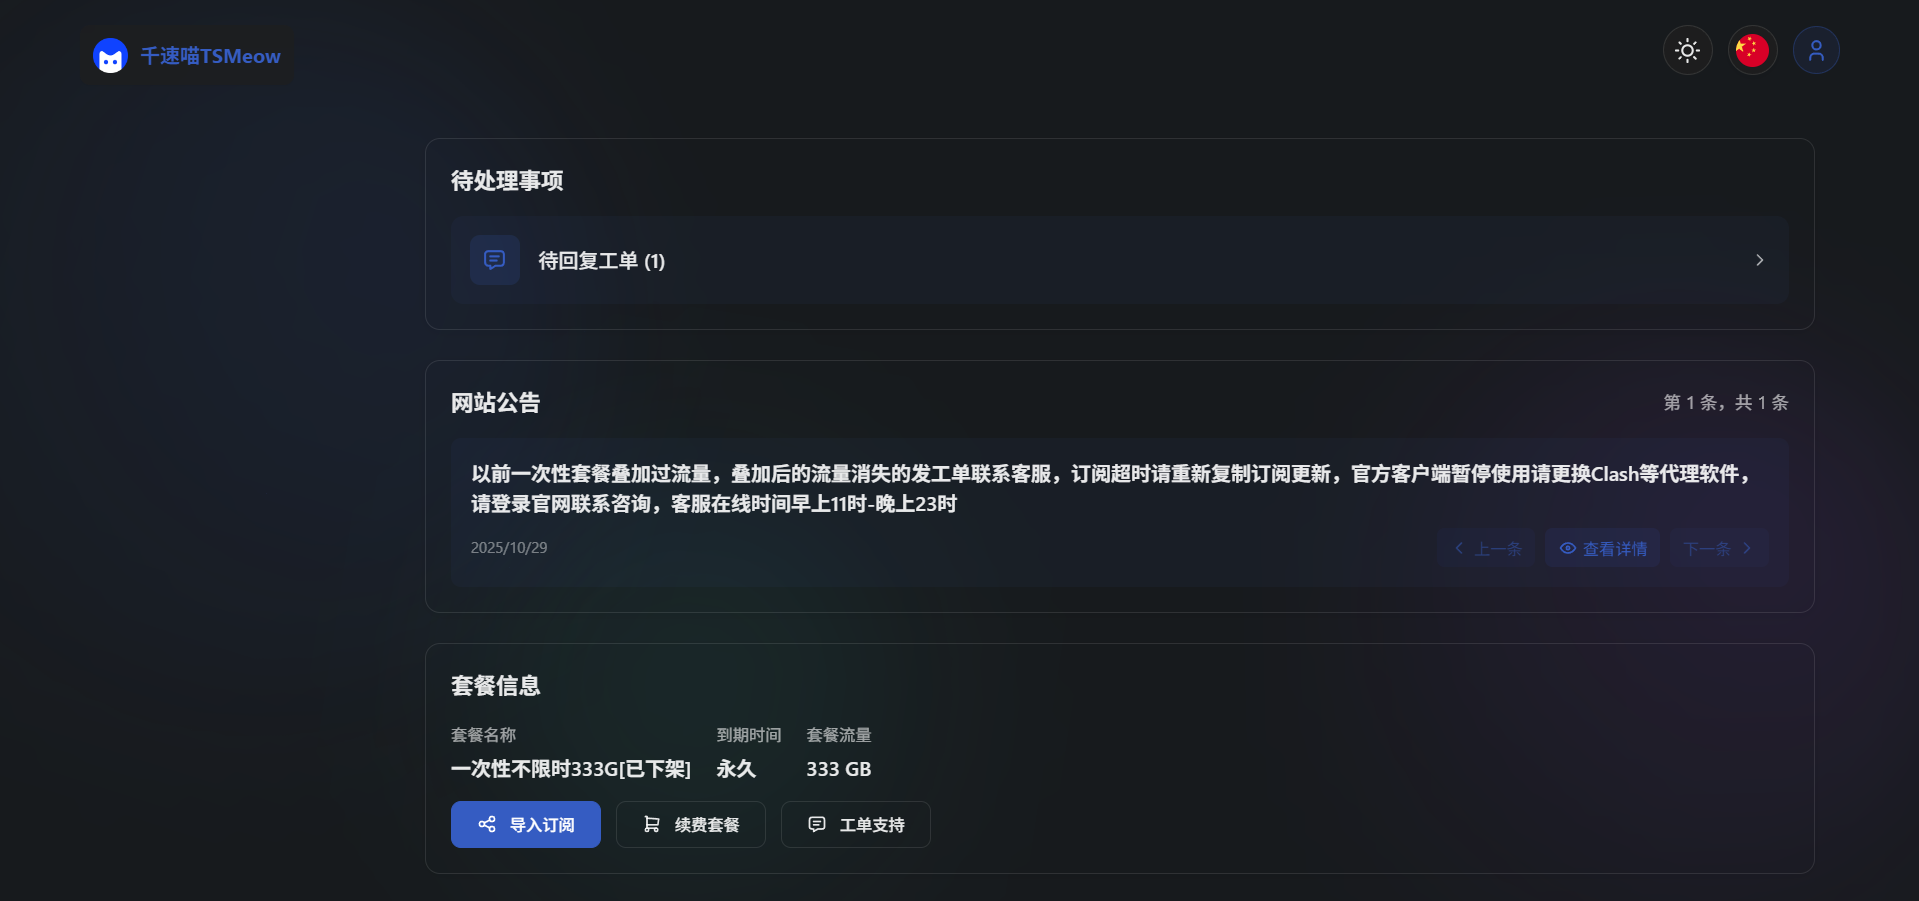1919x901 pixels.
Task: Open the language selector with China flag
Action: pyautogui.click(x=1752, y=50)
